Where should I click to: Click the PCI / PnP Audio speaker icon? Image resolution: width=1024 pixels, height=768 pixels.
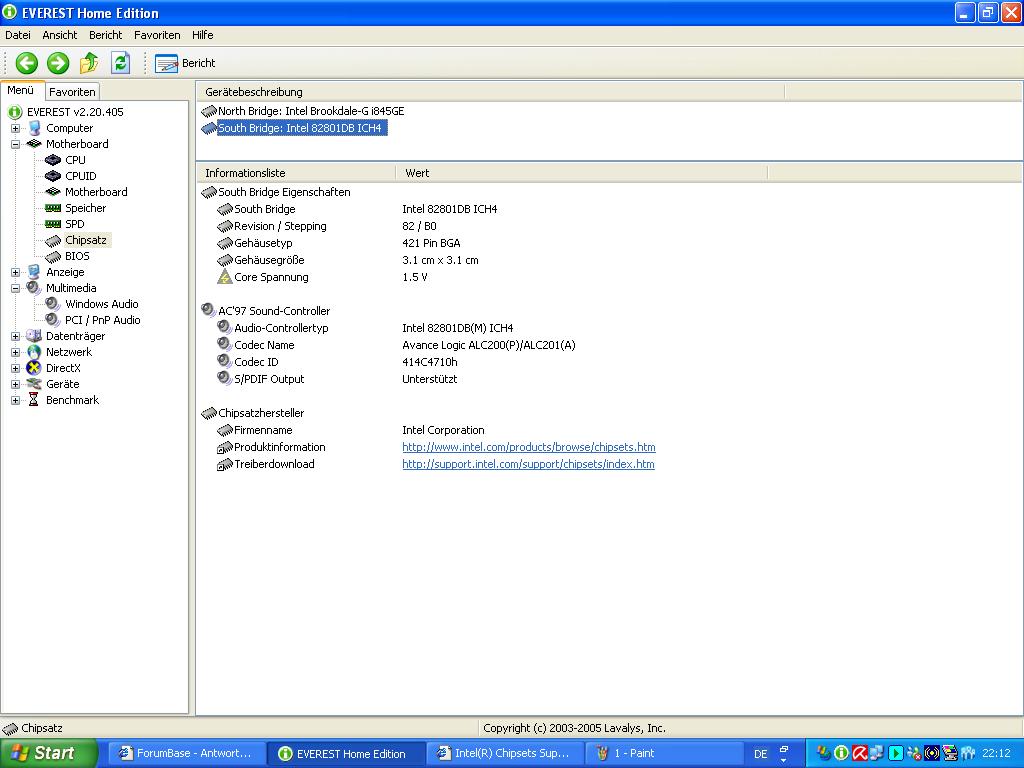coord(53,320)
